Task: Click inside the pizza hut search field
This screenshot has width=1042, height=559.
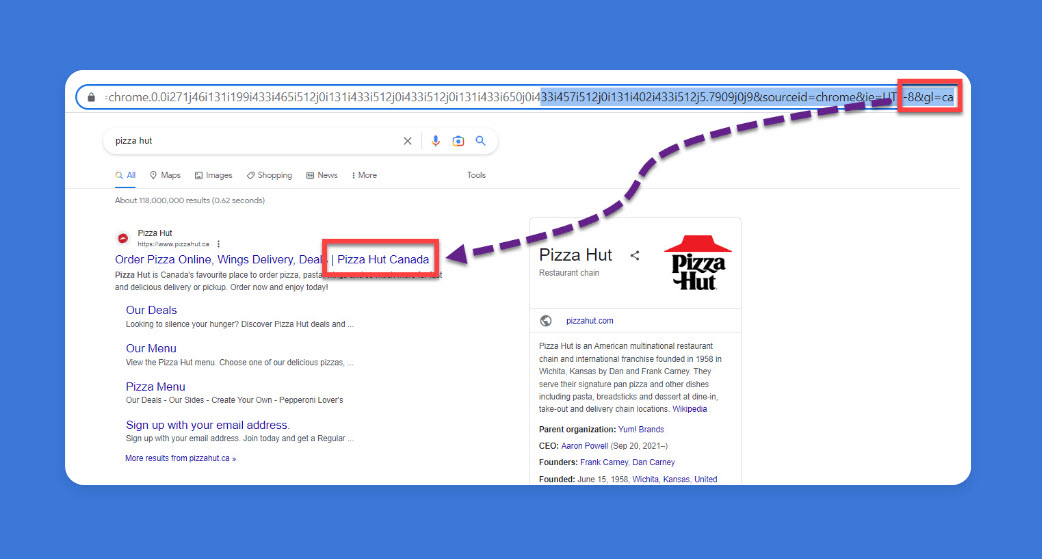Action: tap(250, 141)
